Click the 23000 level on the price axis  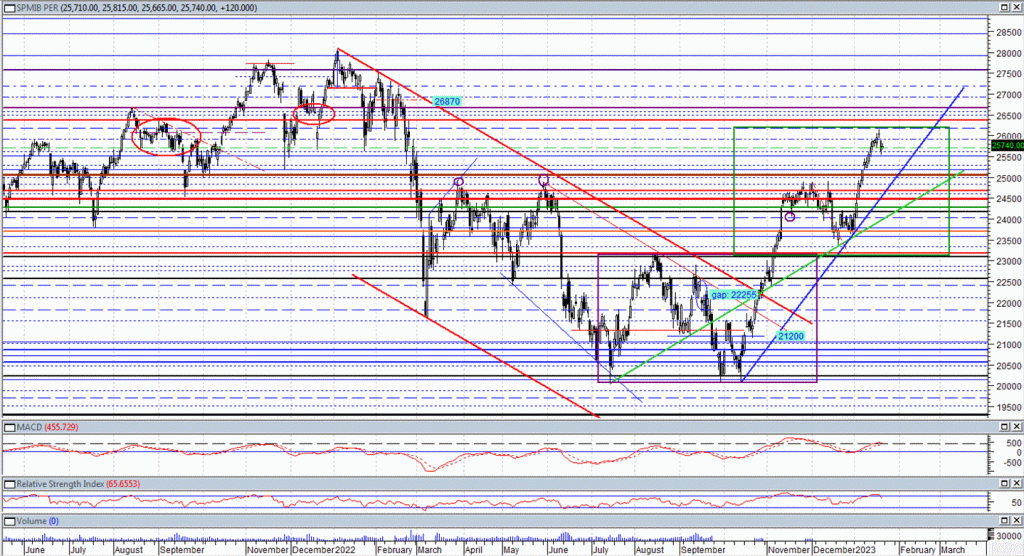(1009, 262)
